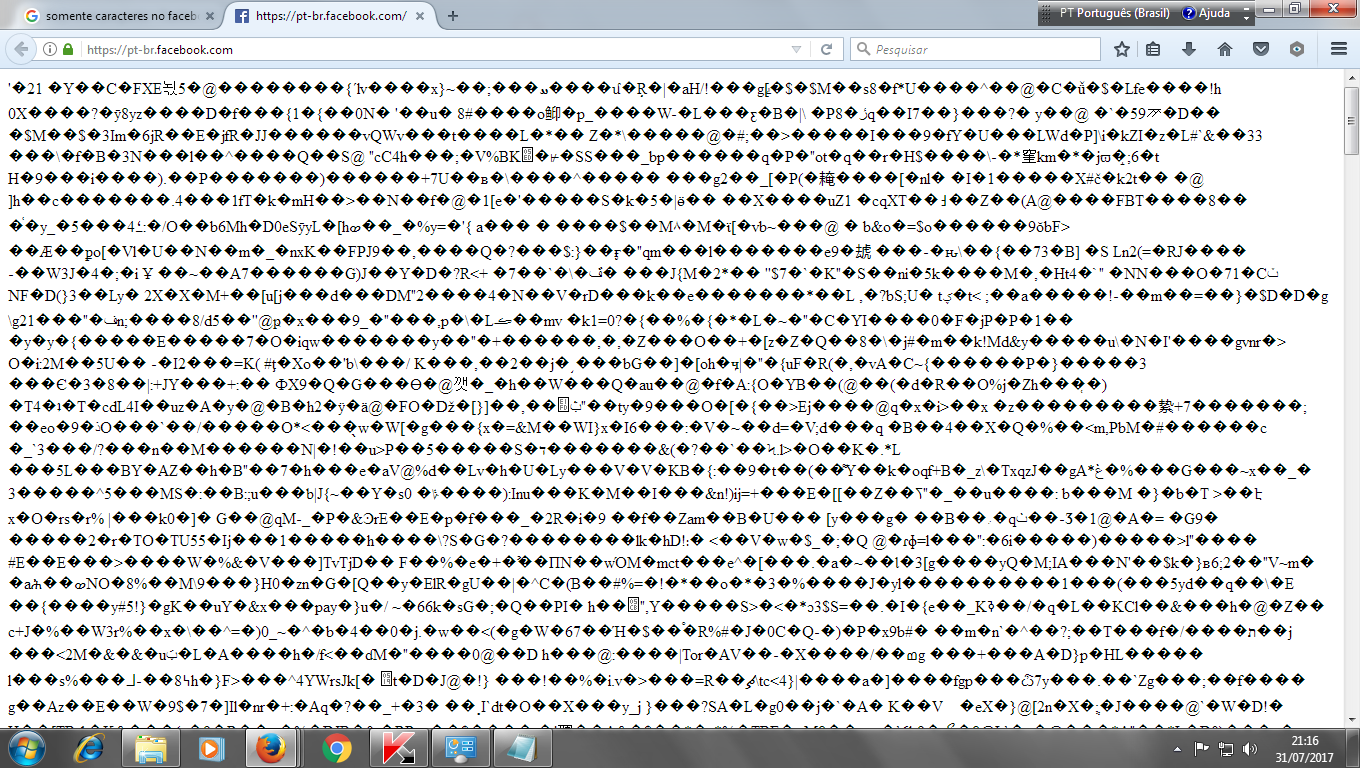Screen dimensions: 1360x768
Task: Switch to the Google search tab
Action: 117,16
